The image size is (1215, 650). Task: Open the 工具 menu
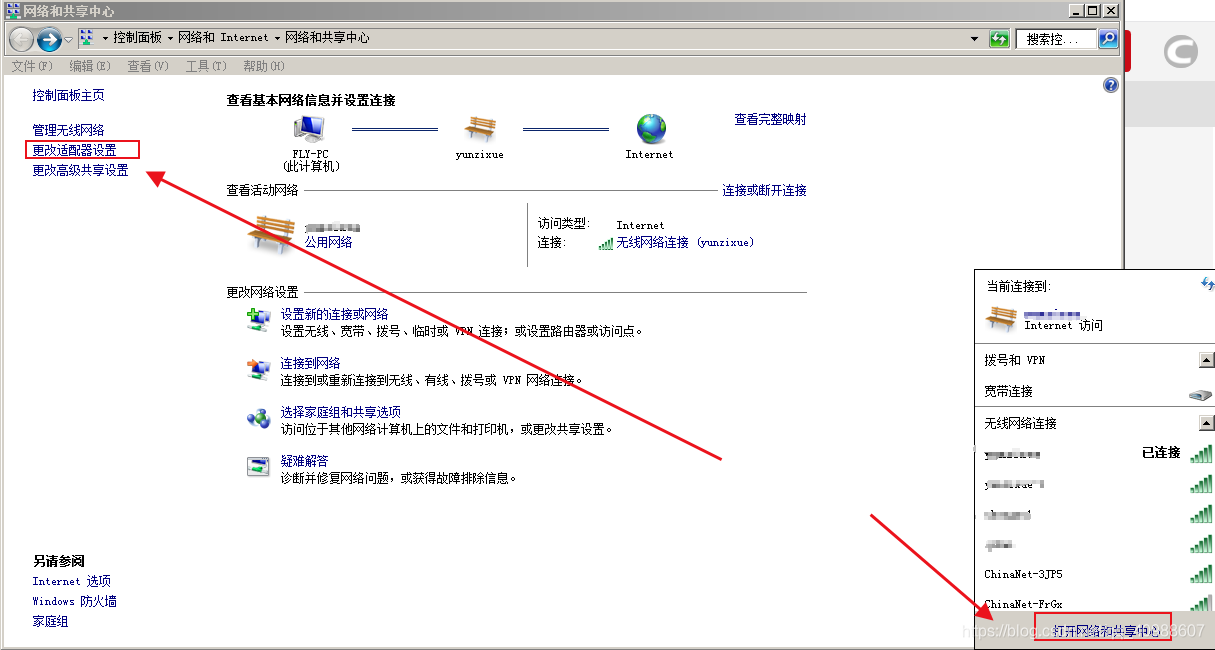(x=205, y=66)
